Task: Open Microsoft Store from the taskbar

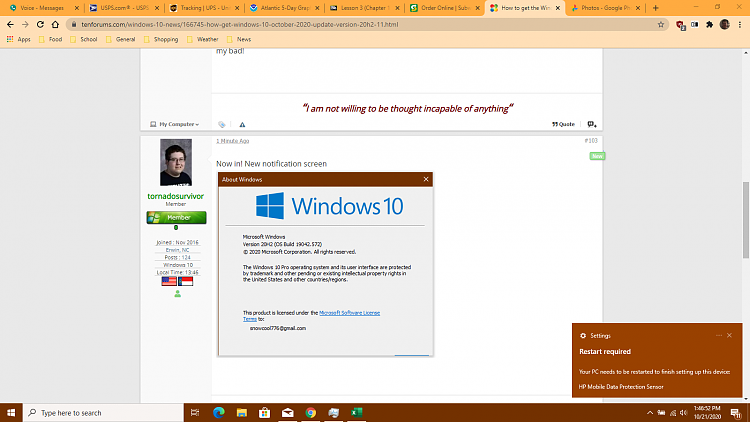Action: pyautogui.click(x=265, y=412)
